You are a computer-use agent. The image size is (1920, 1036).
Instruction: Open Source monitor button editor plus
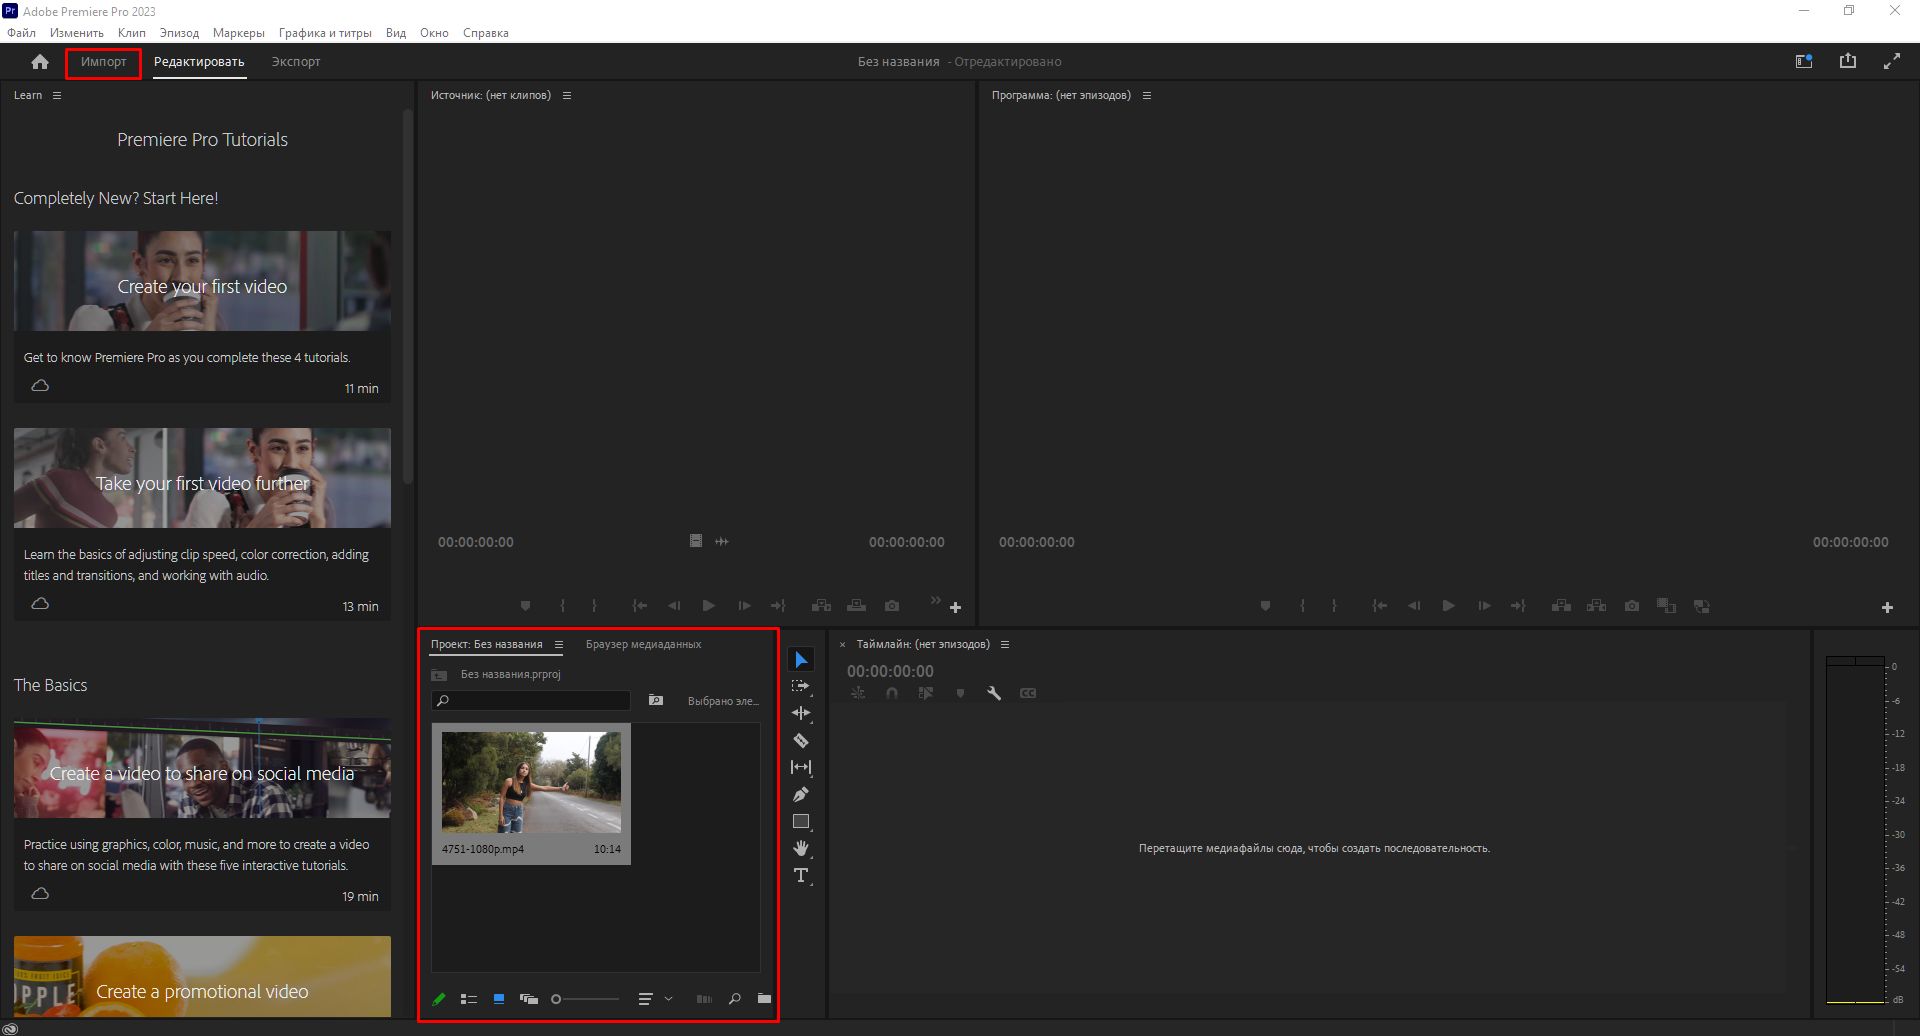(955, 607)
